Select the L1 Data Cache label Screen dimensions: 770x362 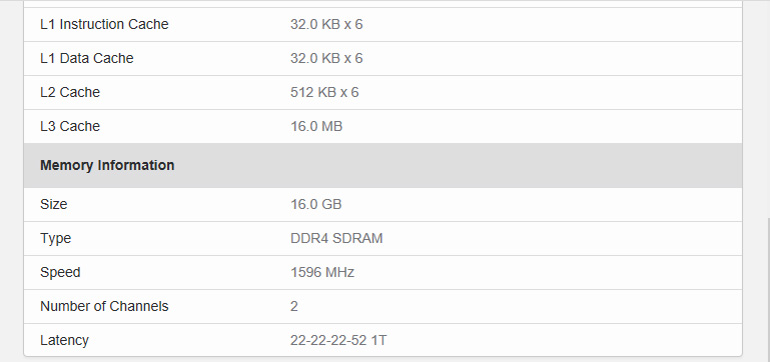(x=87, y=58)
